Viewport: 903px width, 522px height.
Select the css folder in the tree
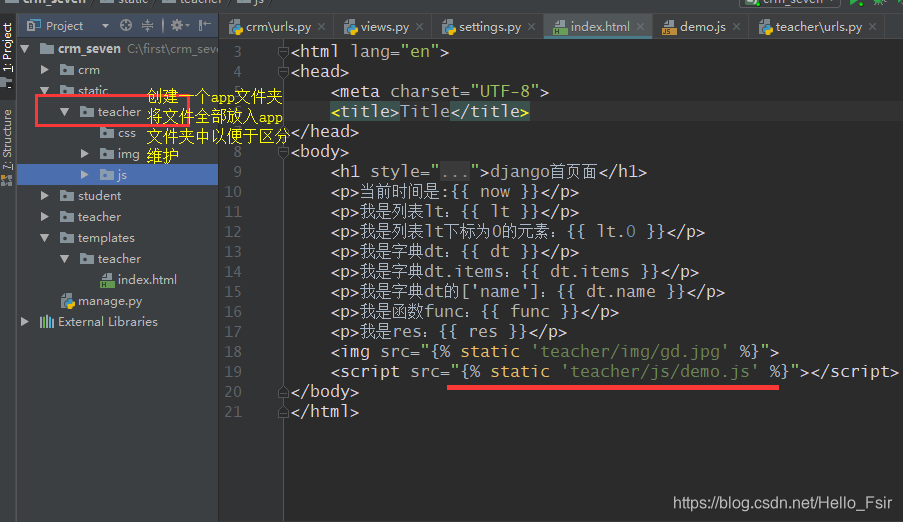click(118, 133)
